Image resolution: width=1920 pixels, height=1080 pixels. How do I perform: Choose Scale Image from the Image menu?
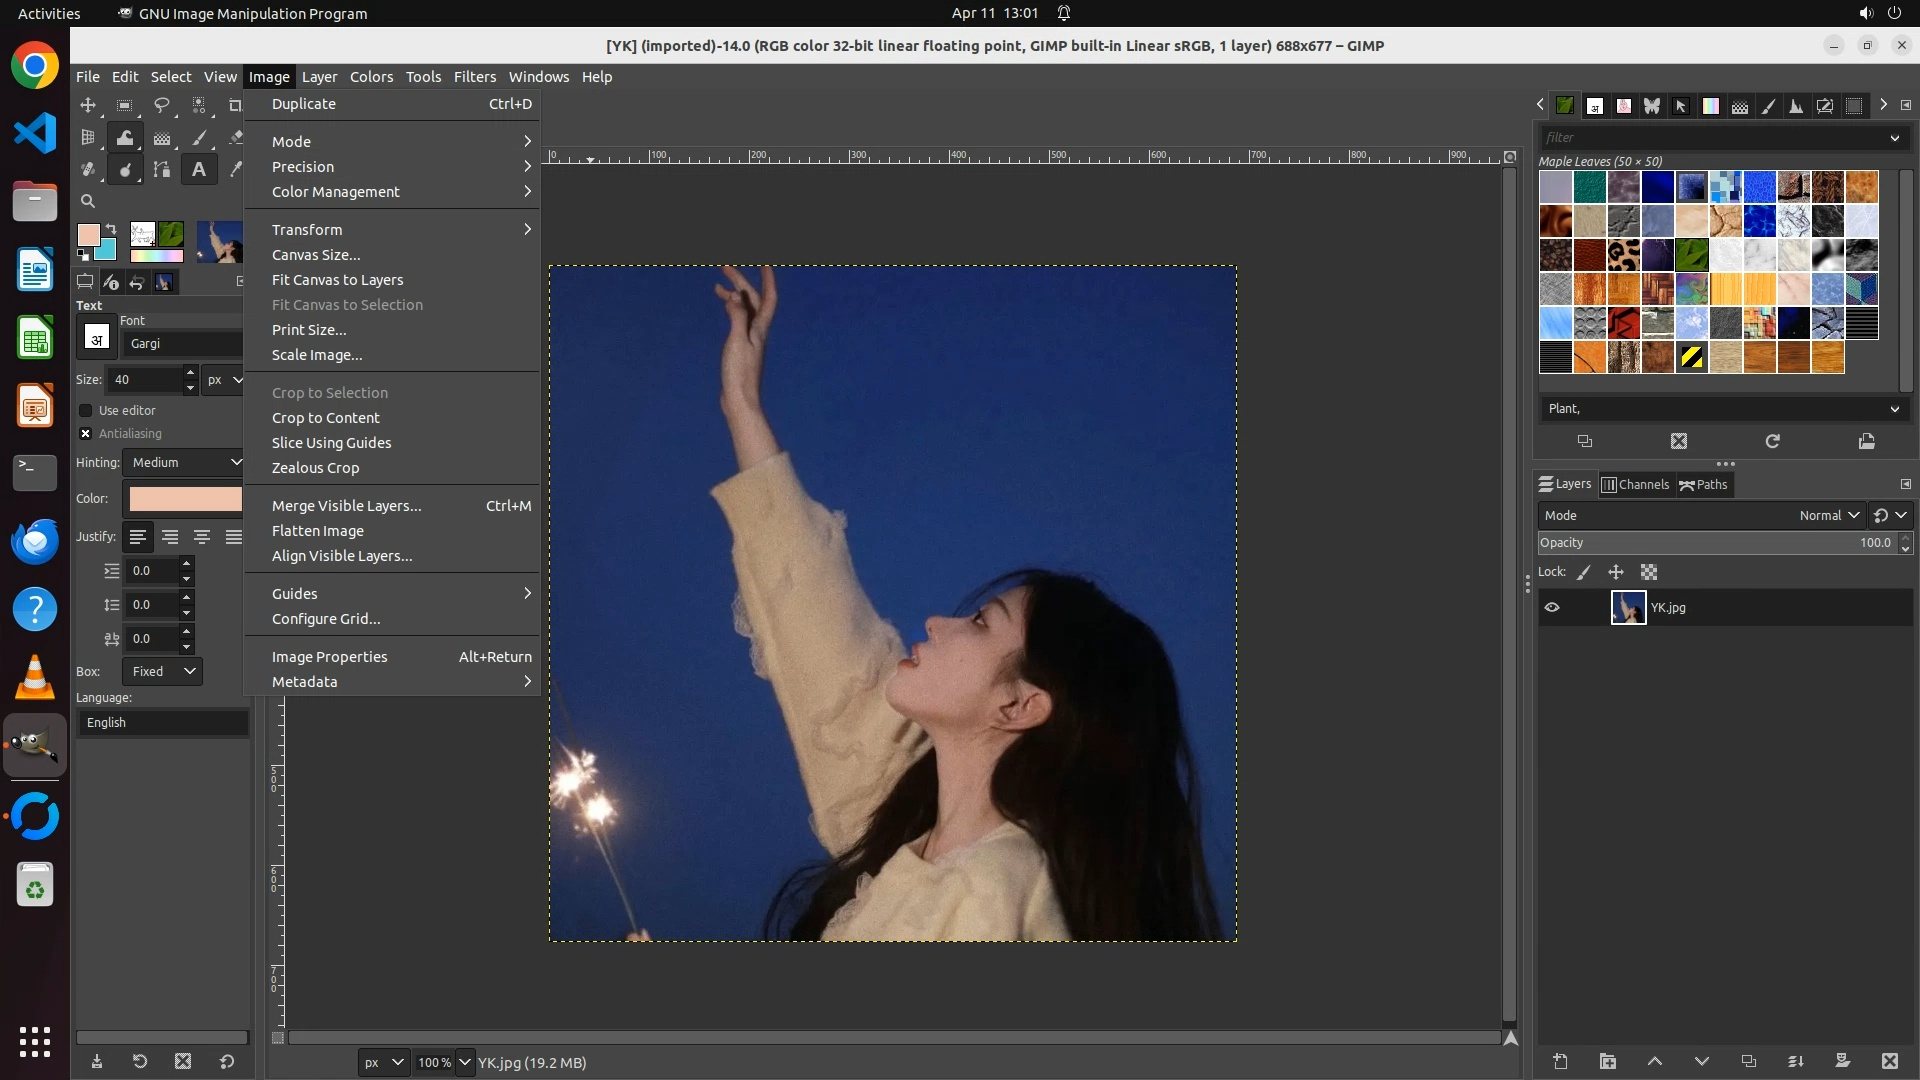coord(317,355)
